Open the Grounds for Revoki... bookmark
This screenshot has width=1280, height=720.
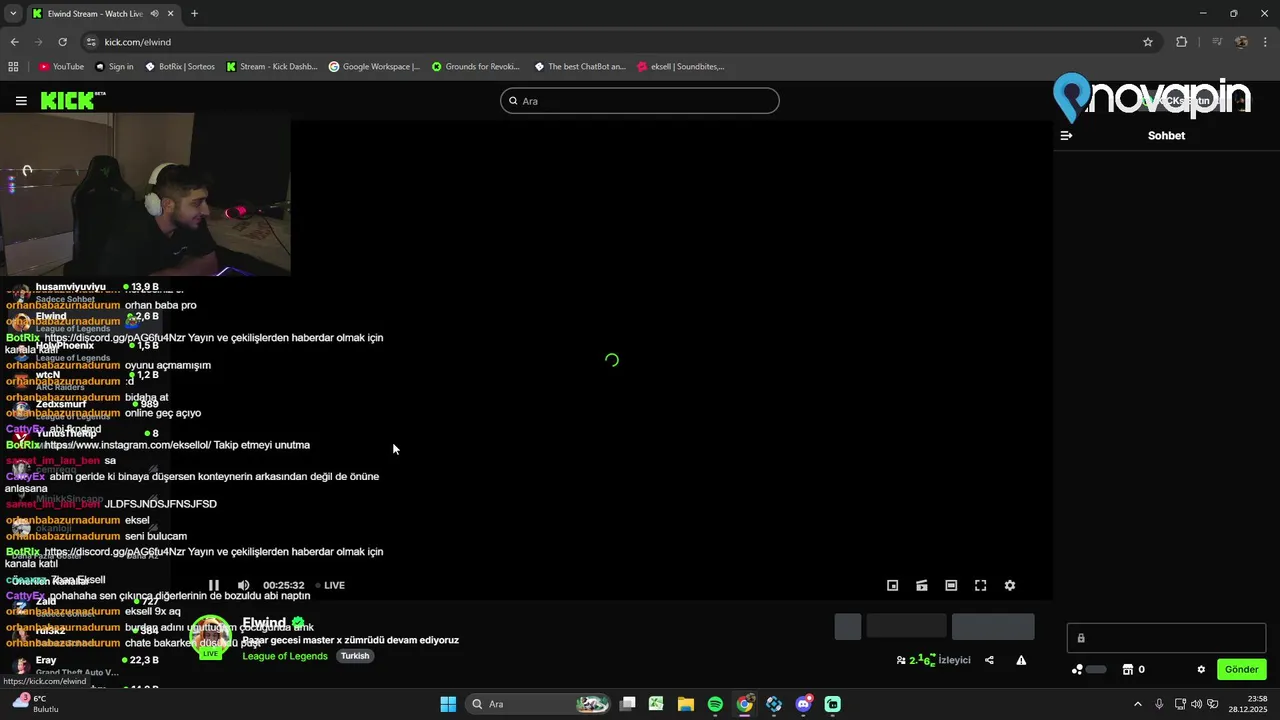point(476,67)
